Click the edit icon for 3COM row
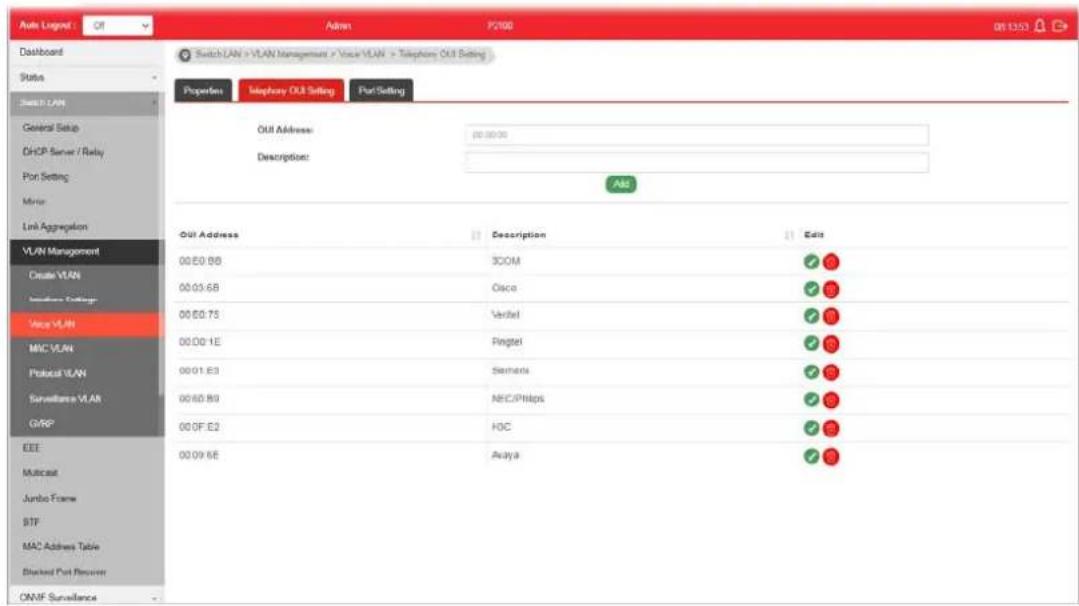The image size is (1079, 606). (811, 261)
